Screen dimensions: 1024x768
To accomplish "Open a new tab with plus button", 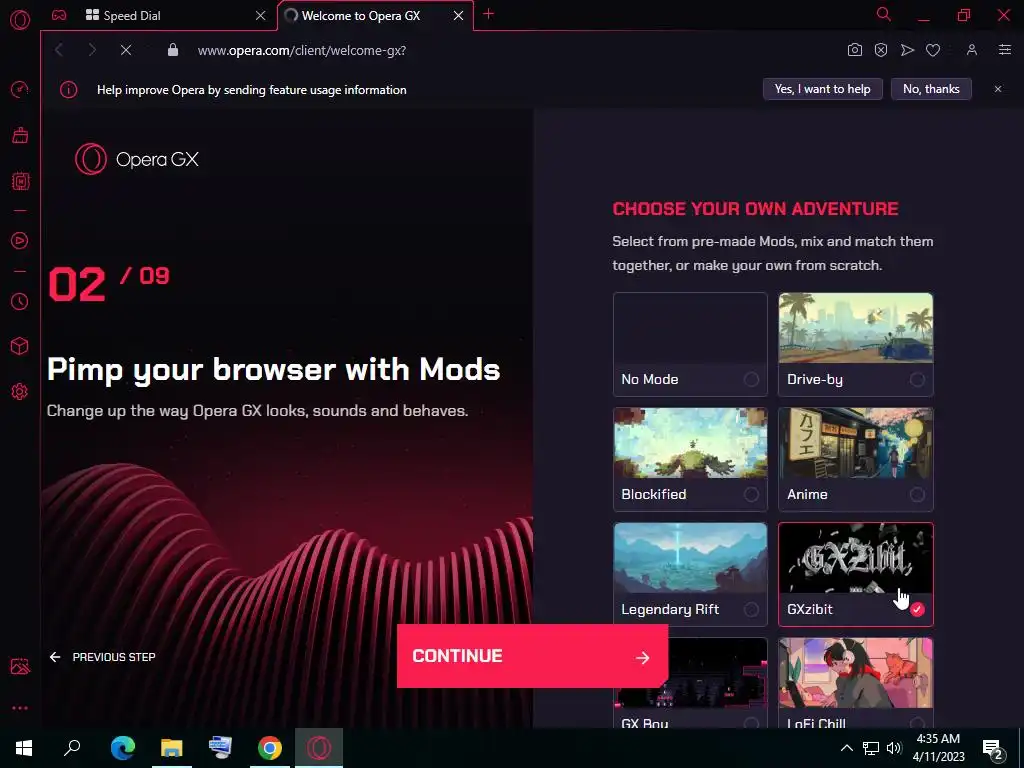I will tap(488, 14).
